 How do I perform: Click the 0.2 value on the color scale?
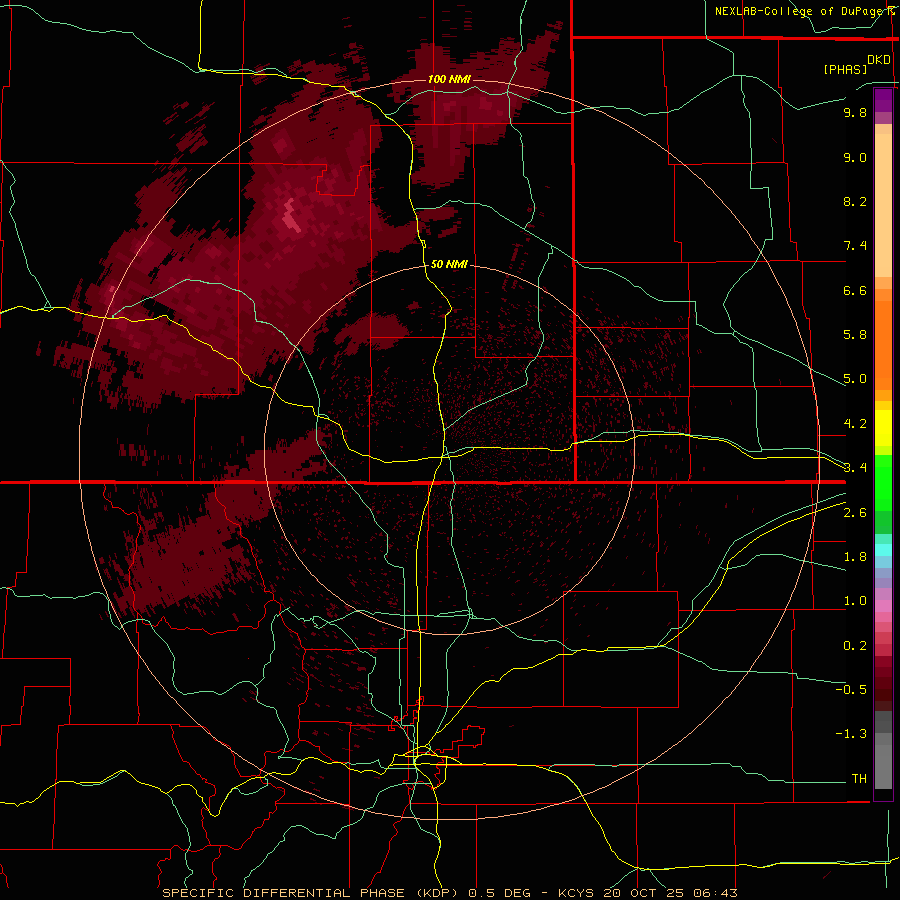pyautogui.click(x=855, y=646)
